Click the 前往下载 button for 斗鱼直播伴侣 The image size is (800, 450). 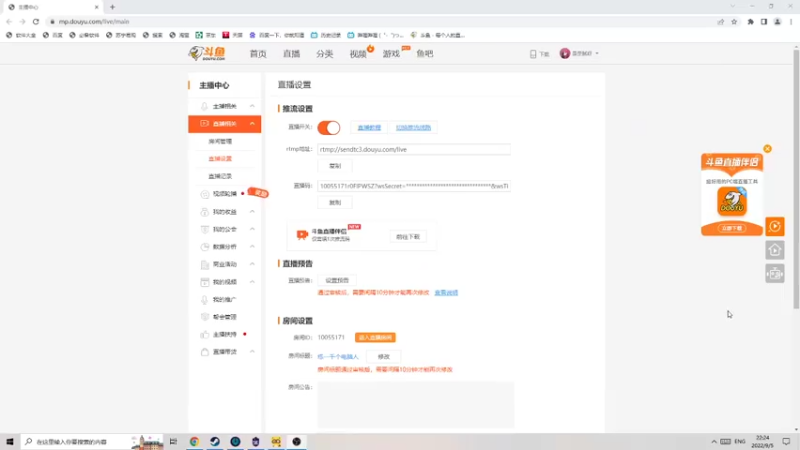point(408,237)
